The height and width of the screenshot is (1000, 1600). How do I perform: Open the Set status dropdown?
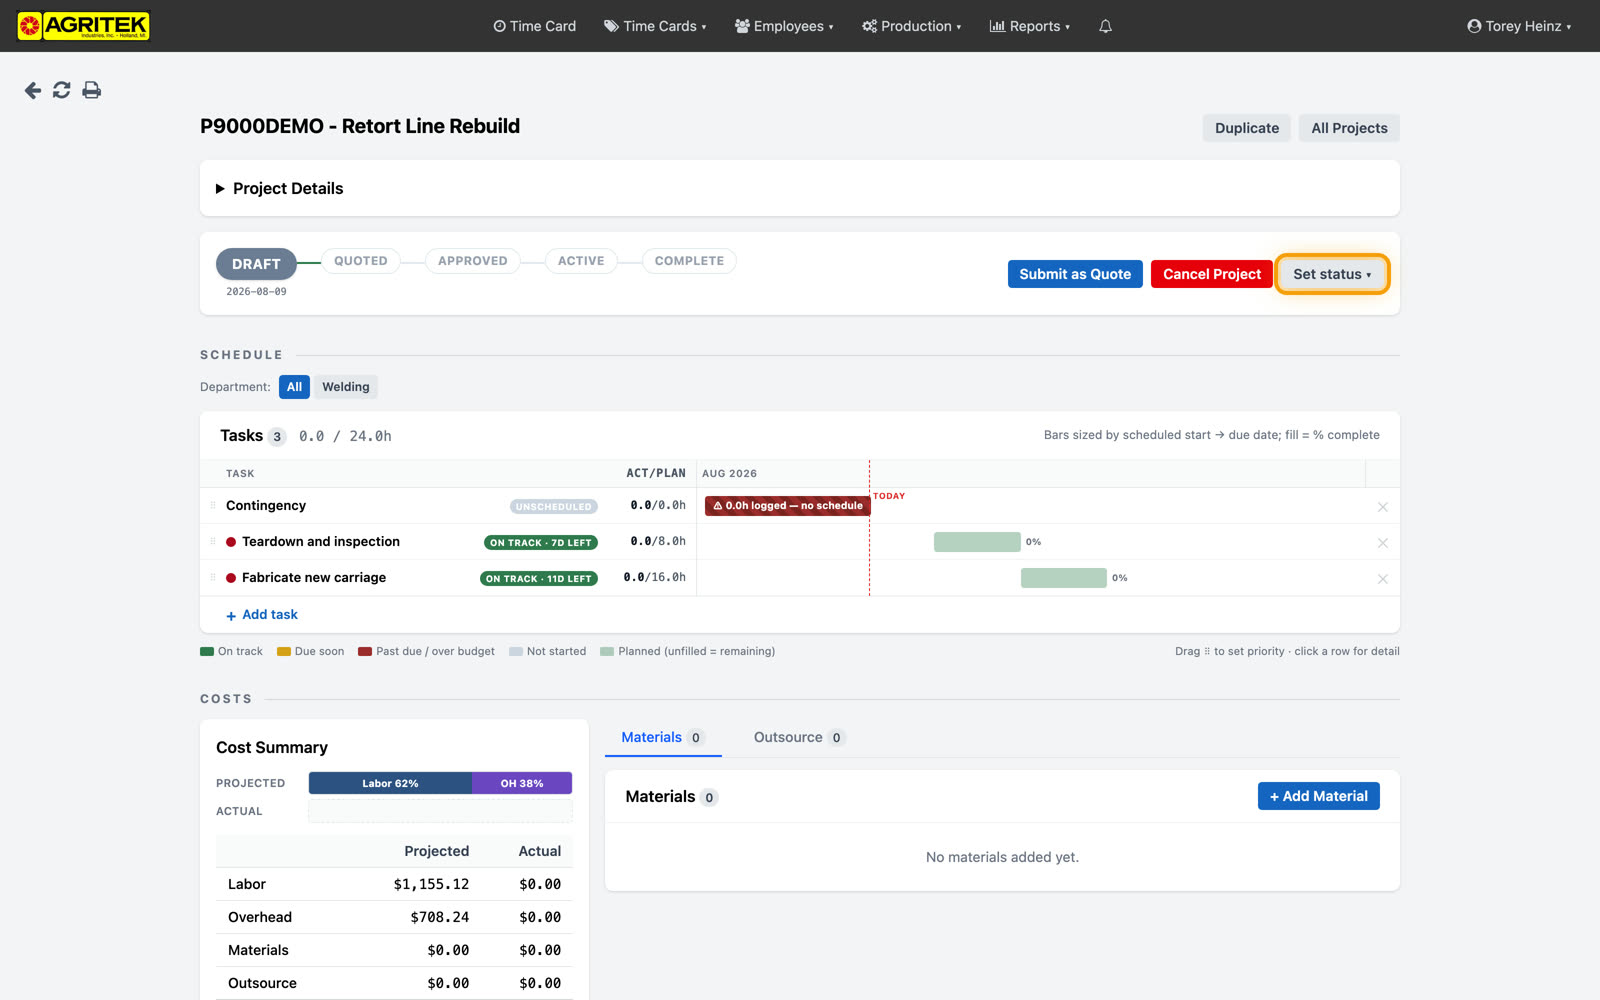tap(1332, 274)
